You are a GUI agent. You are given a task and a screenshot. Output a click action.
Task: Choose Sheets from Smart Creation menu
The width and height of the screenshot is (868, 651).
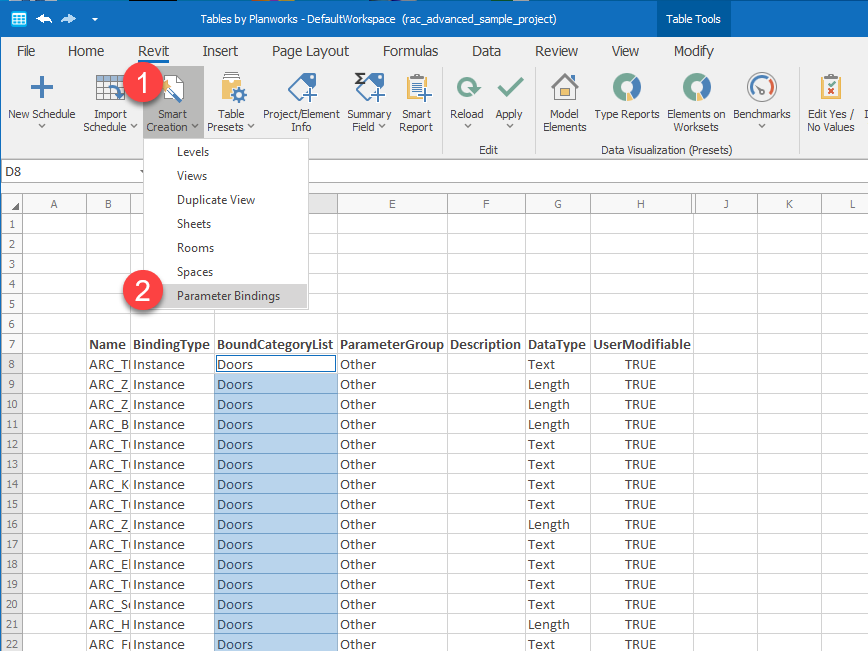tap(225, 224)
